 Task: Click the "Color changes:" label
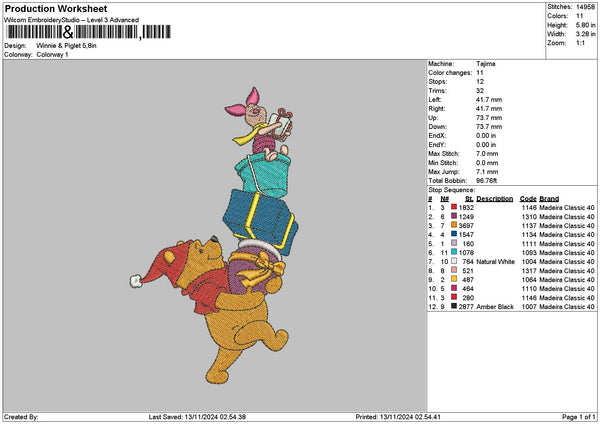[450, 73]
